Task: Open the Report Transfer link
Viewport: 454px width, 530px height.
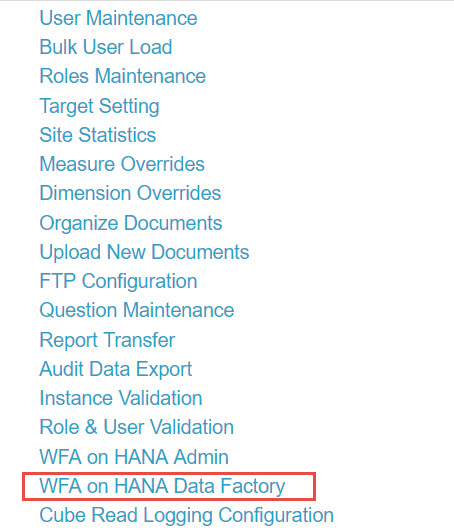Action: tap(107, 340)
